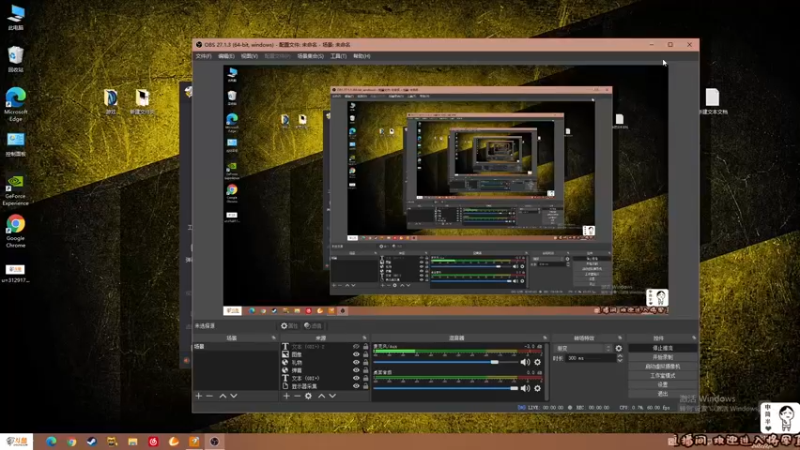The image size is (800, 450).
Task: Click the REC: 00:00:00 status text
Action: [592, 408]
